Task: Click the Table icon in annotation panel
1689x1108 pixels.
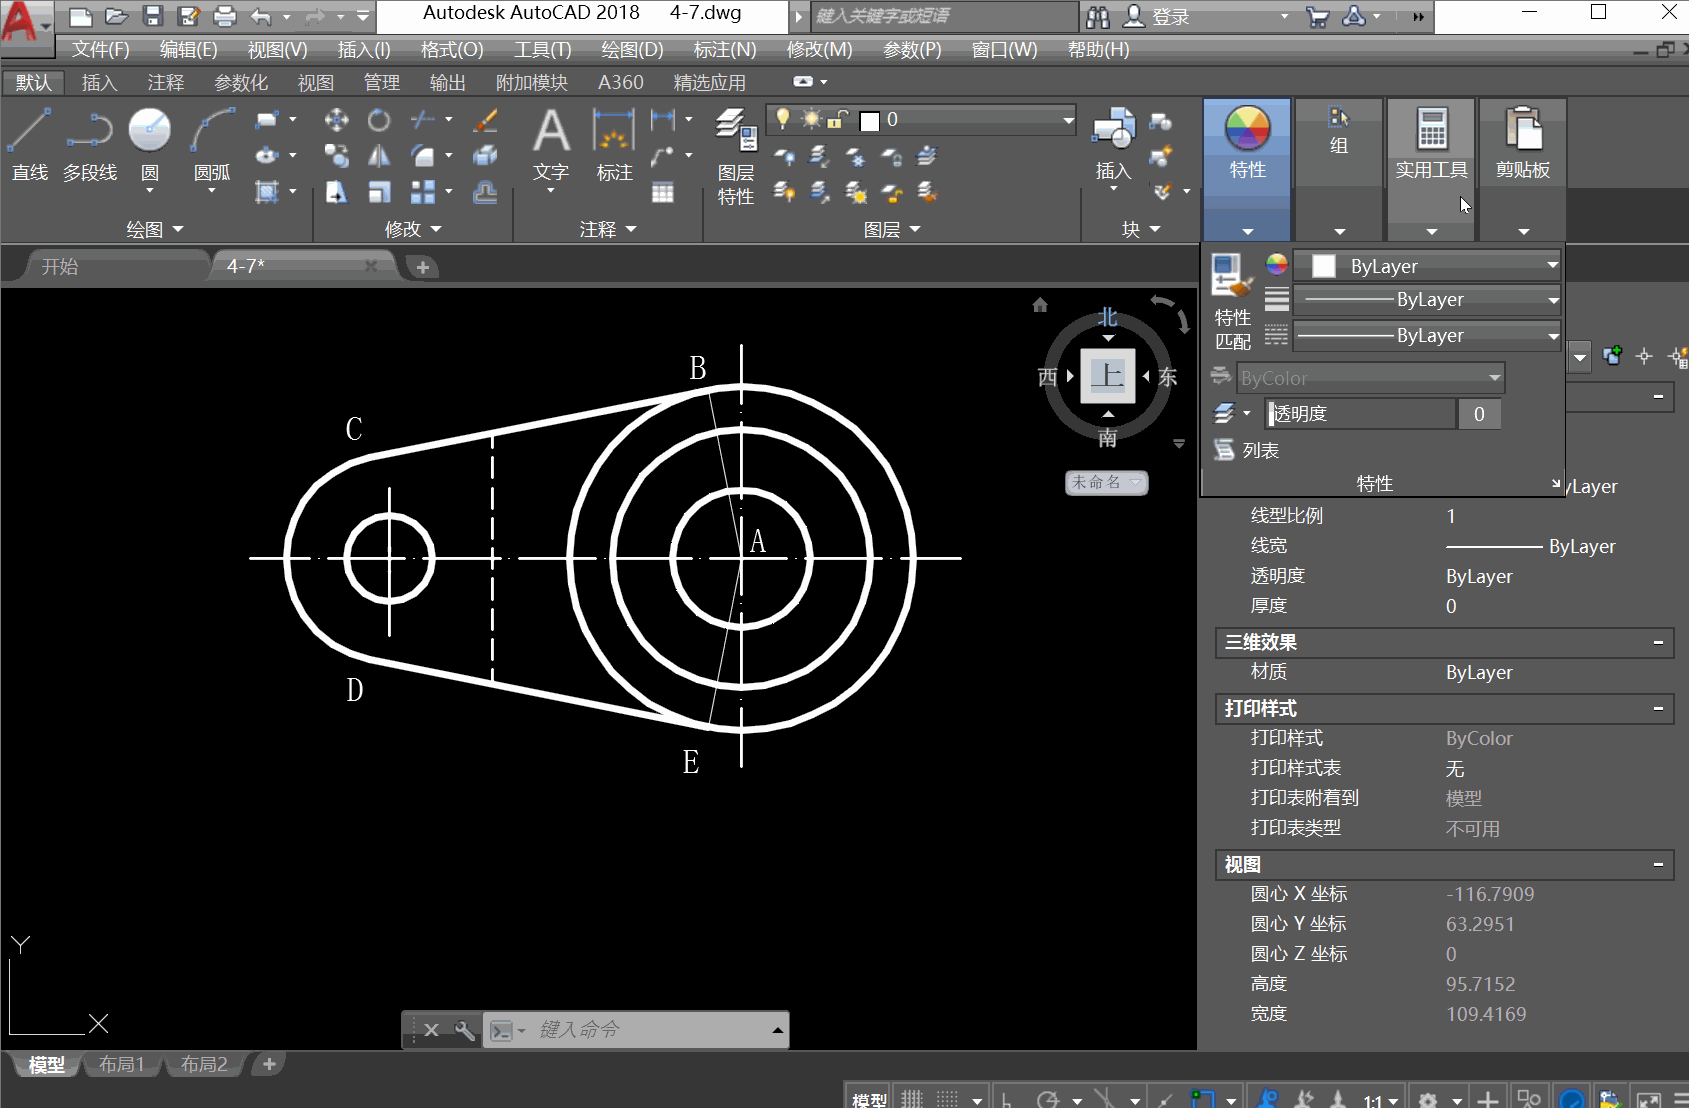Action: [662, 192]
